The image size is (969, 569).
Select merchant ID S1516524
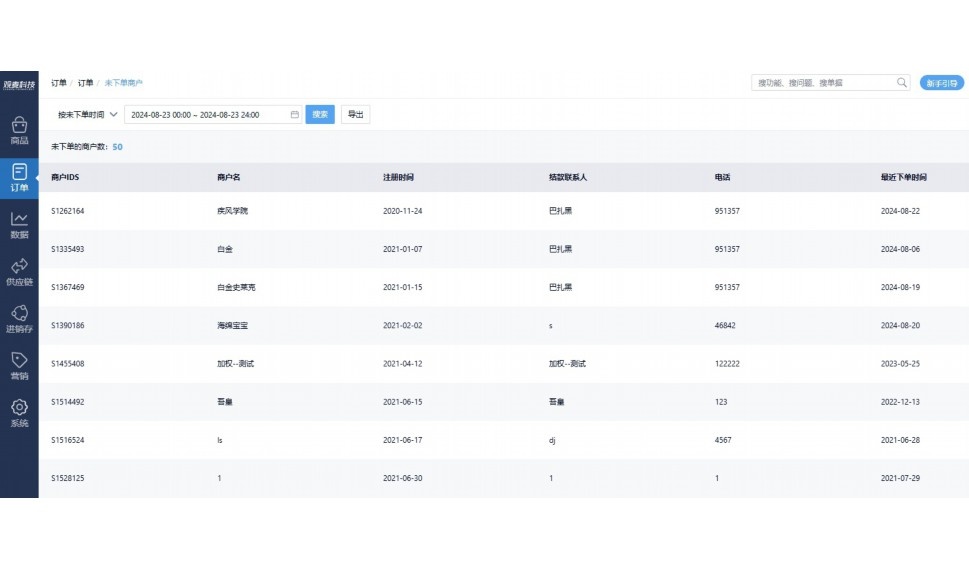point(67,440)
